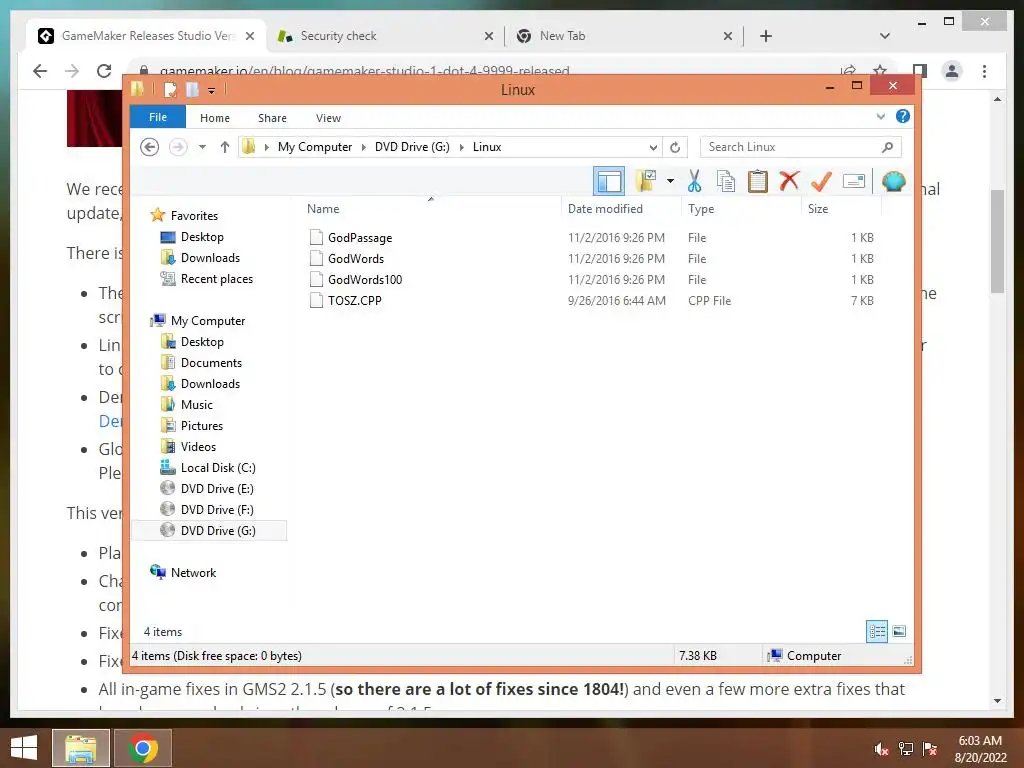Image resolution: width=1024 pixels, height=768 pixels.
Task: Open Chrome three-dot menu
Action: (984, 71)
